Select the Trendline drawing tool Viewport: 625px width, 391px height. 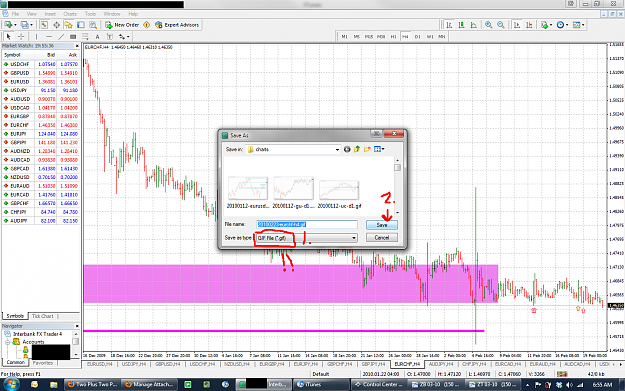(x=61, y=36)
